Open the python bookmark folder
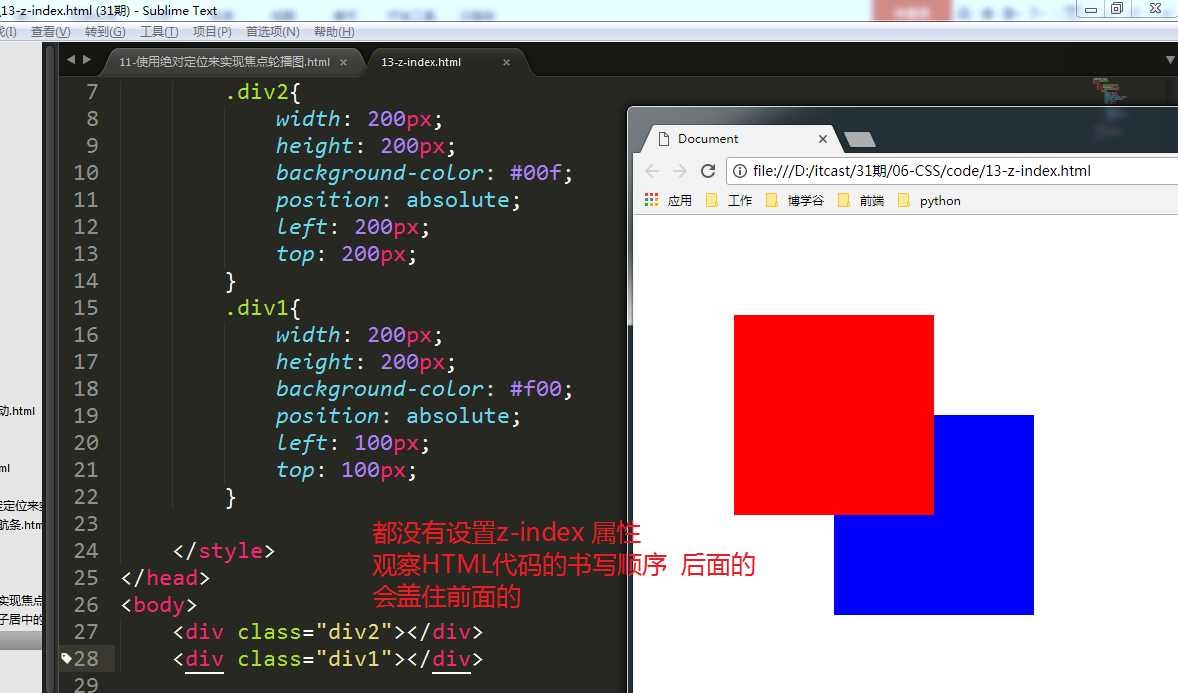This screenshot has width=1178, height=693. click(x=929, y=201)
